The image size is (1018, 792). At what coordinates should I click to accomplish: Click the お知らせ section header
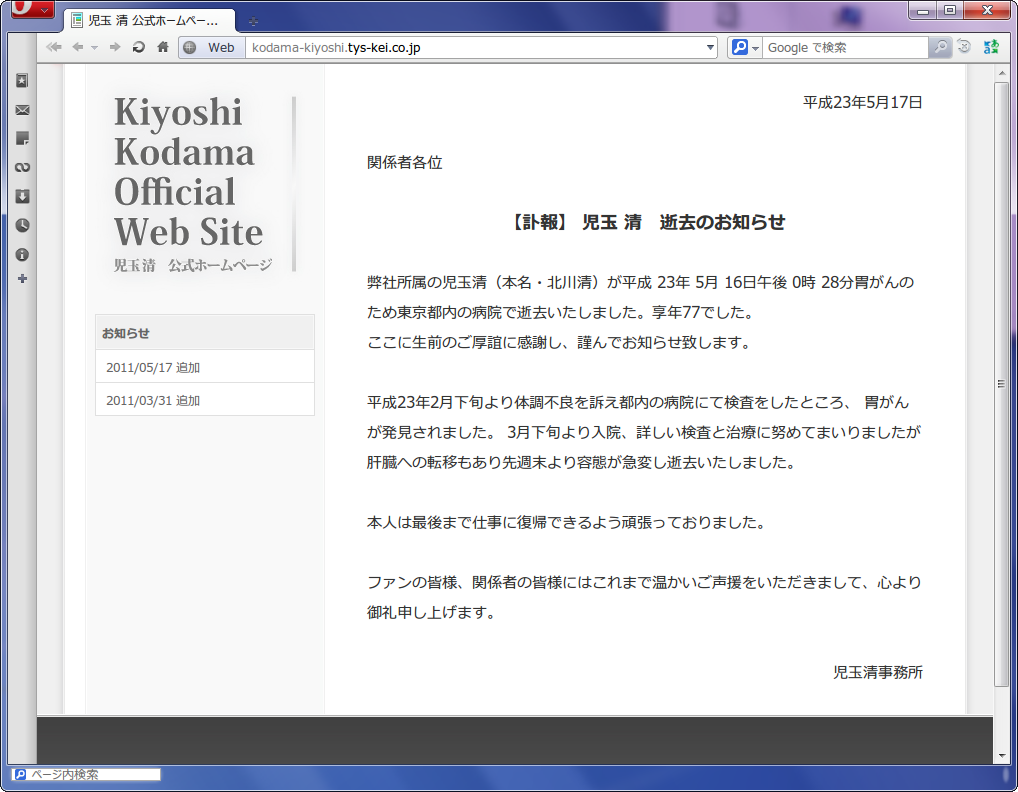(205, 333)
